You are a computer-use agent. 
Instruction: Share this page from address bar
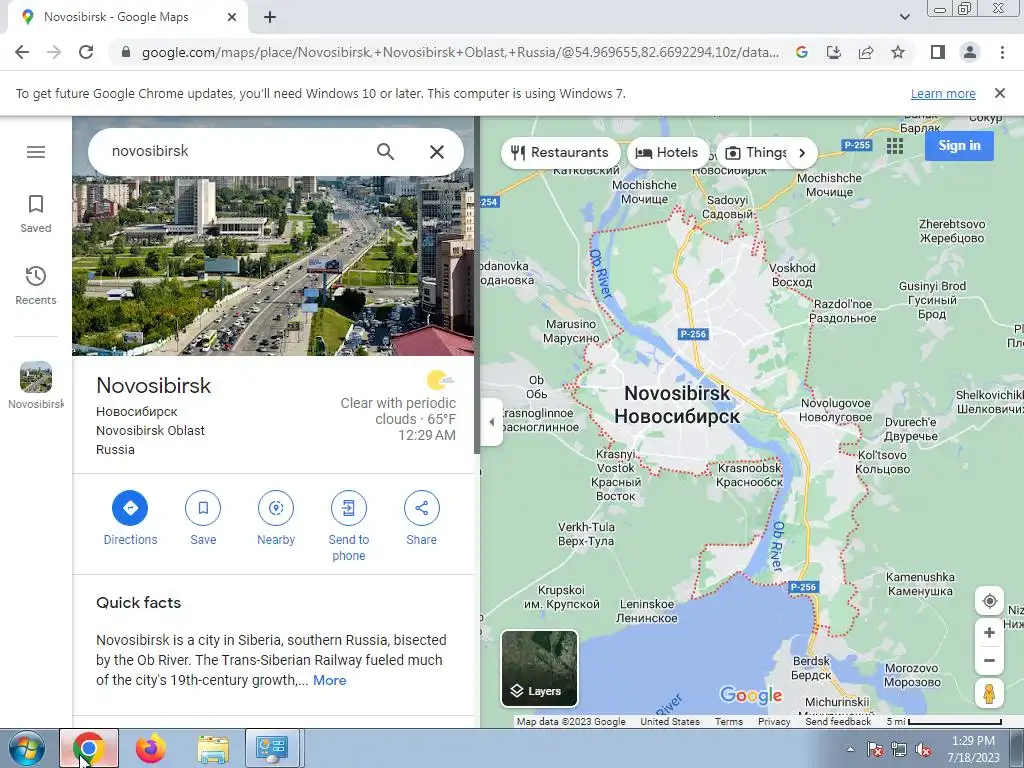click(866, 52)
